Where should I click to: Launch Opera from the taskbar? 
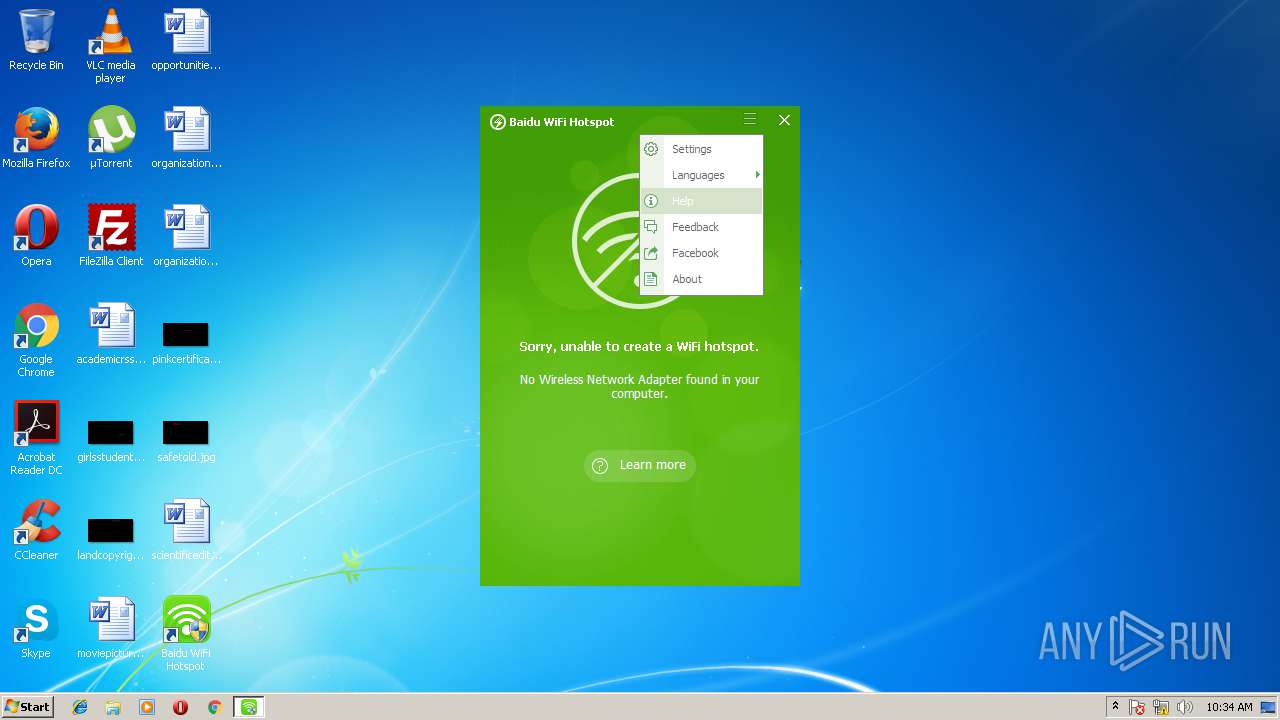click(180, 707)
